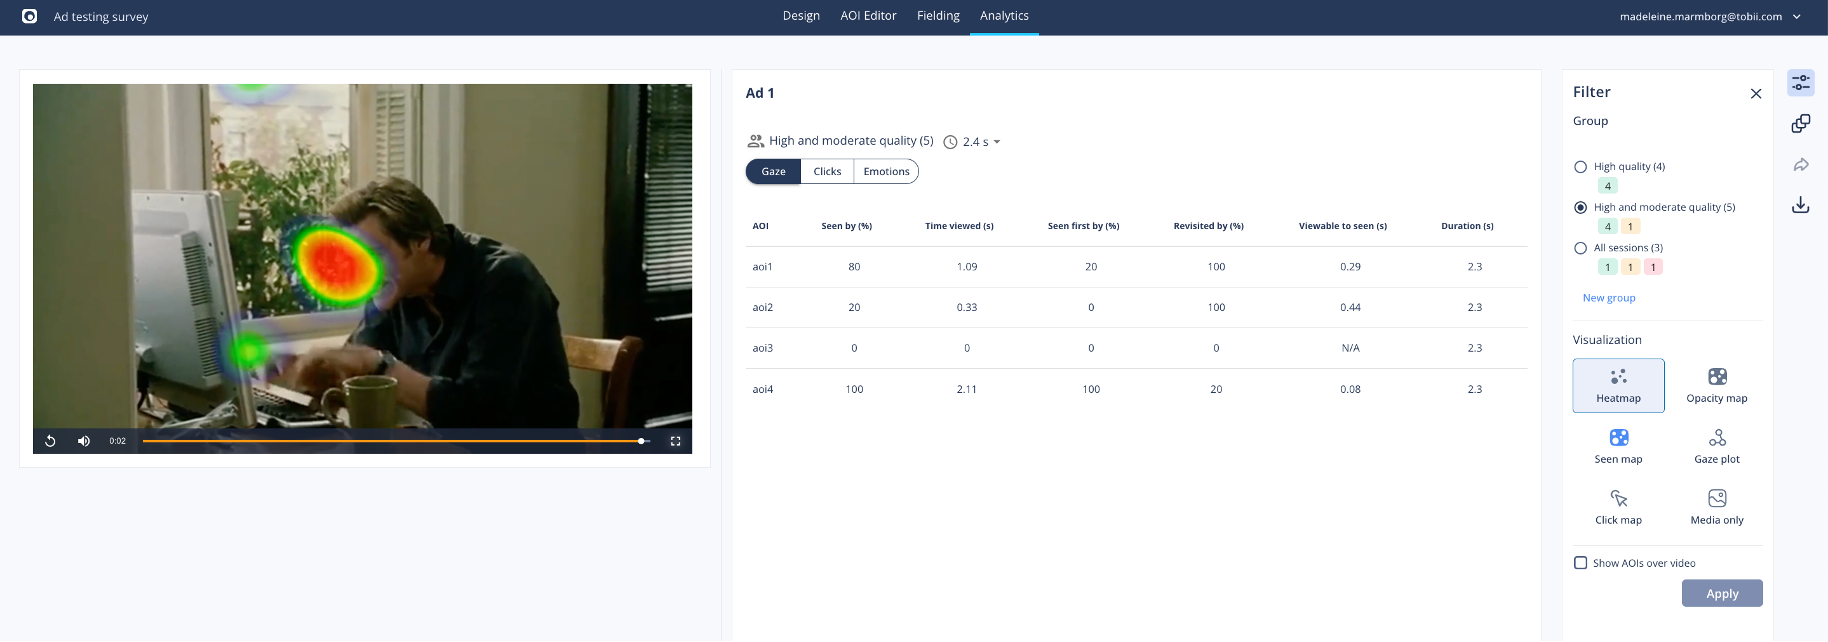1828x642 pixels.
Task: Enable Show AOIs over video checkbox
Action: pyautogui.click(x=1581, y=563)
